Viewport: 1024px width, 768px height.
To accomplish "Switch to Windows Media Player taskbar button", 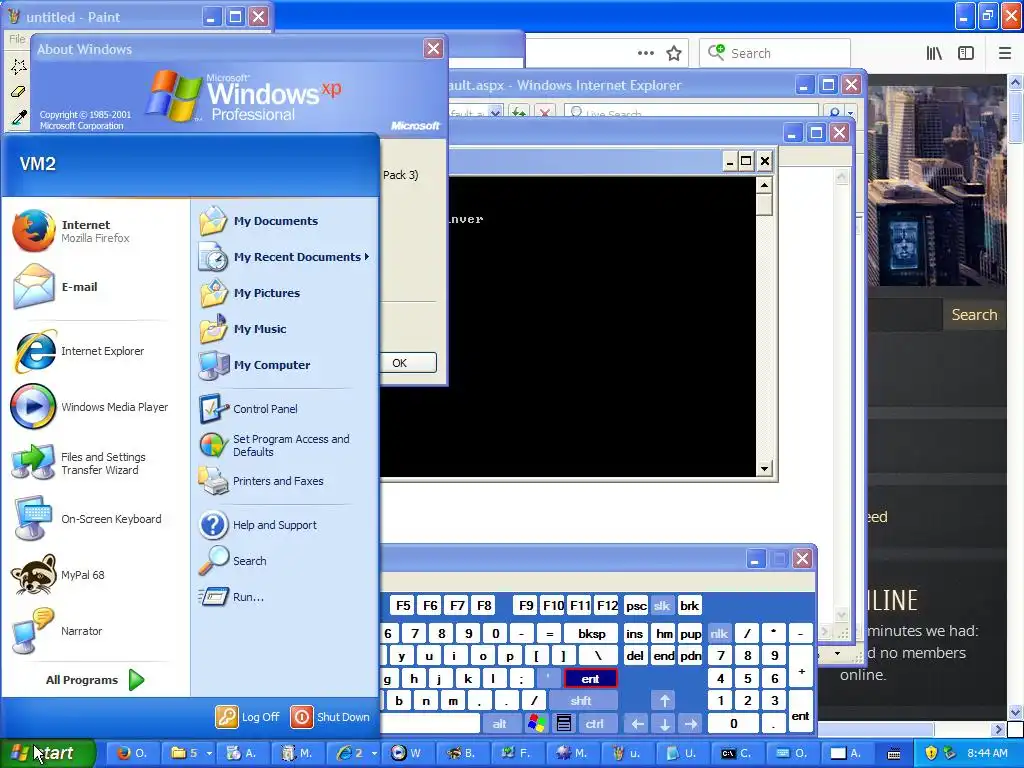I will coord(408,754).
